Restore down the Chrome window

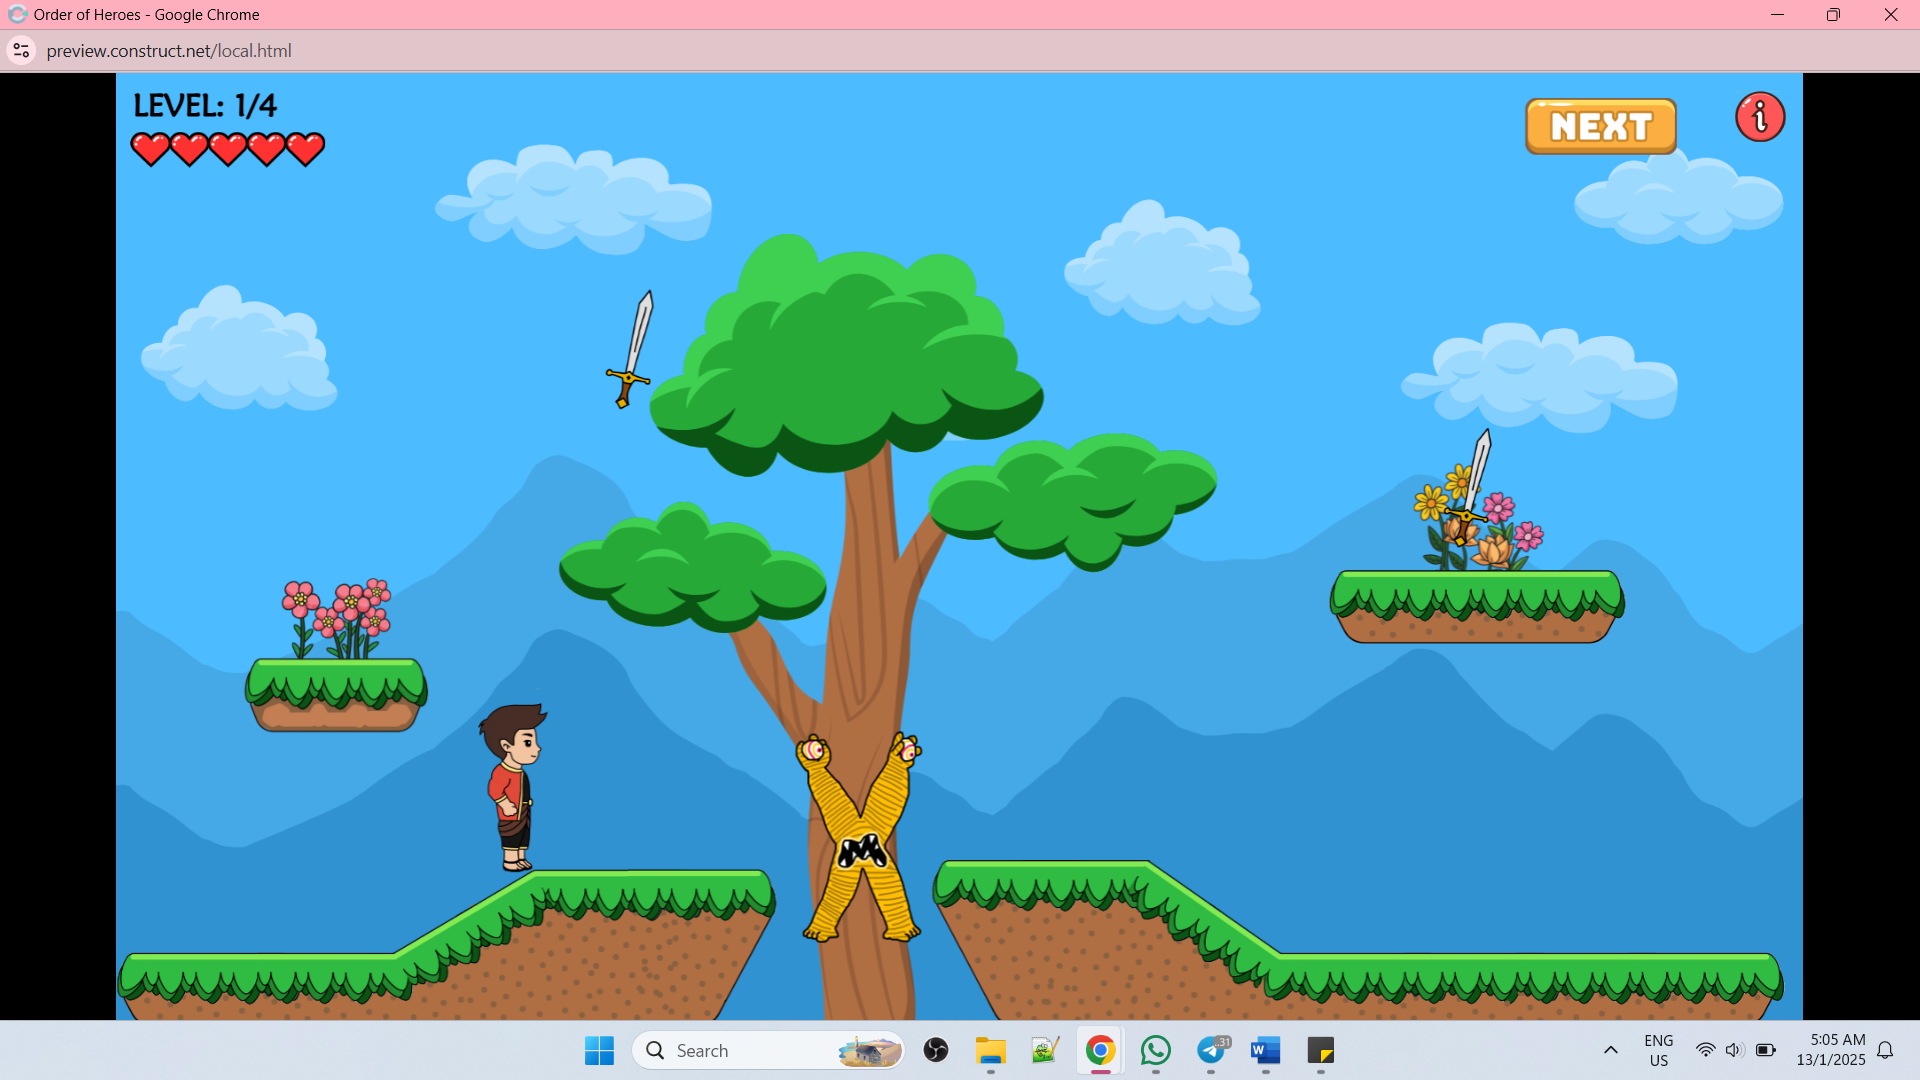(1833, 15)
